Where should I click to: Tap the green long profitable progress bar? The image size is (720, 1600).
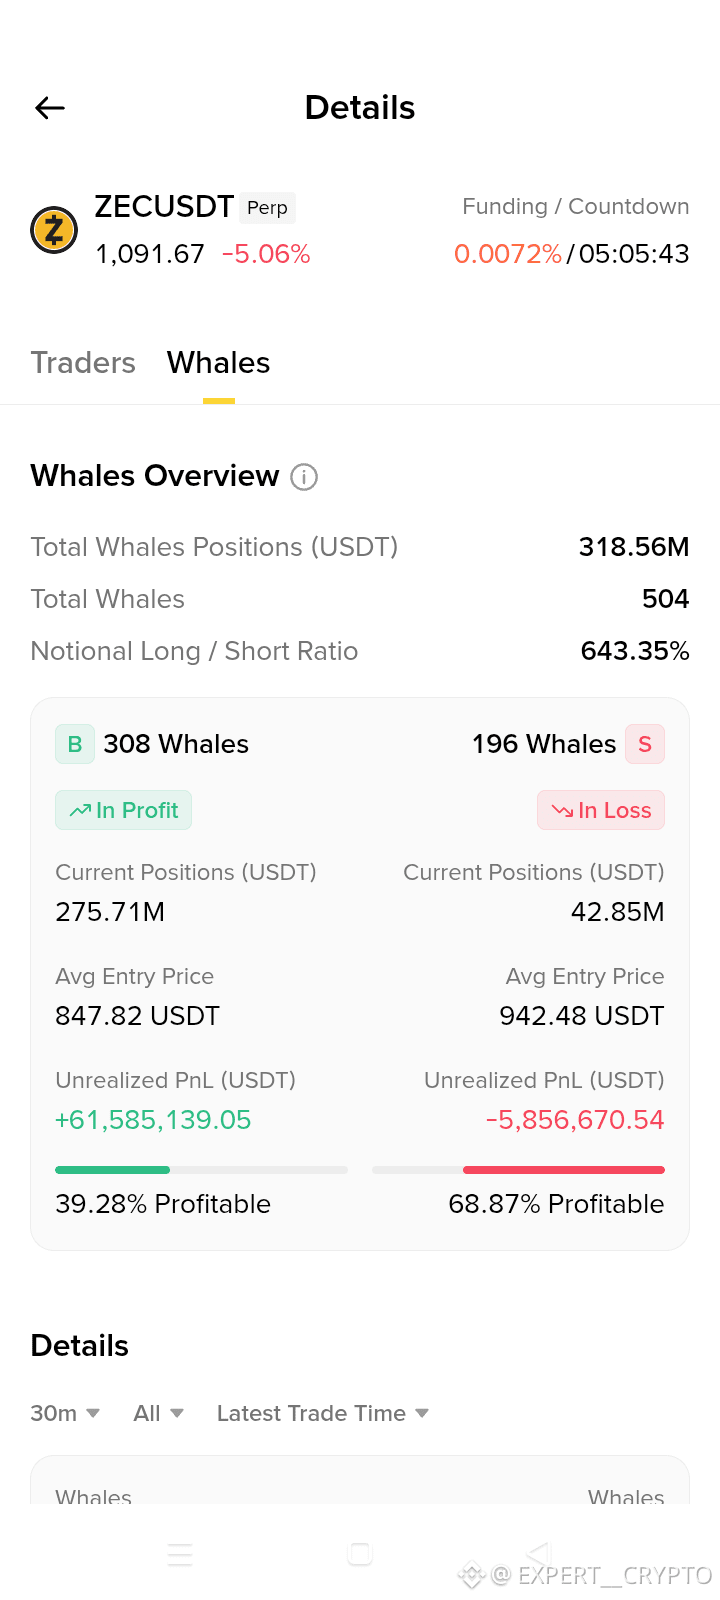201,1169
